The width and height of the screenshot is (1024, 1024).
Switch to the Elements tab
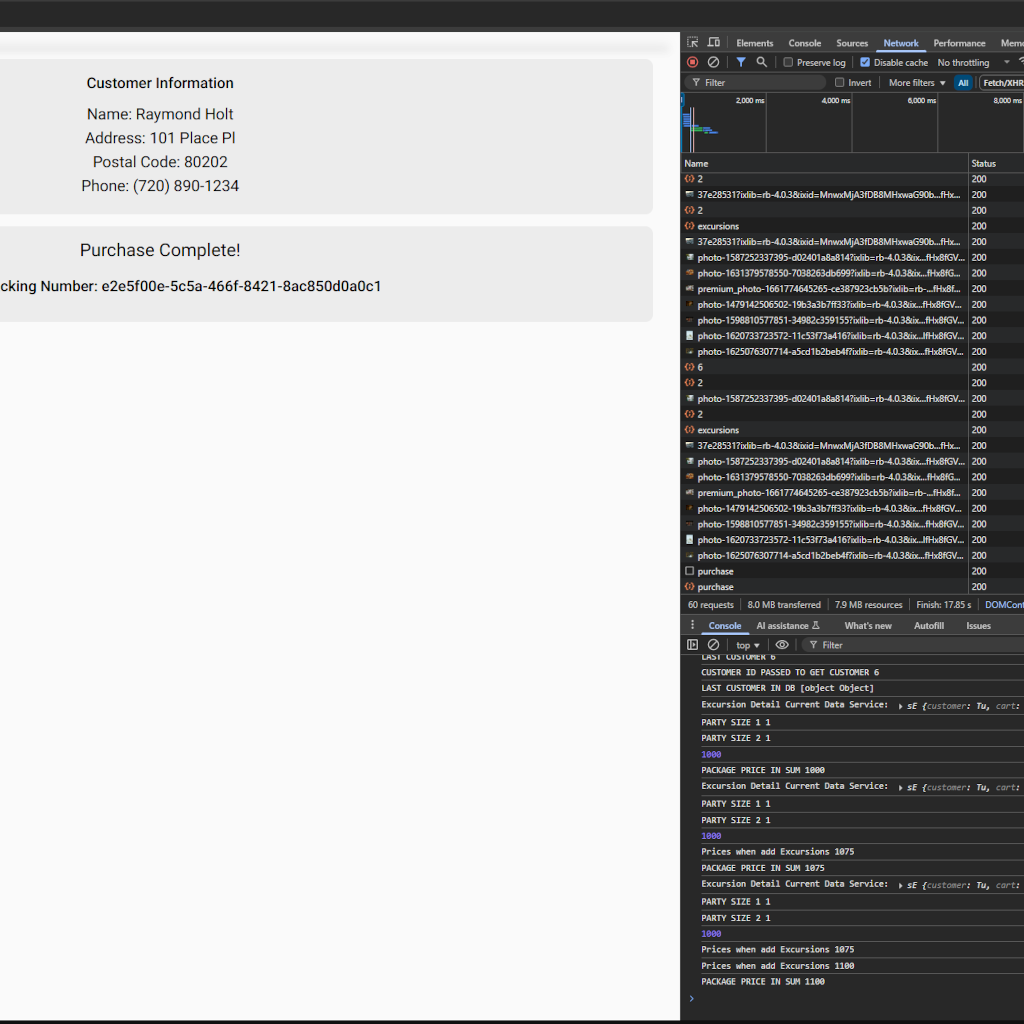754,43
